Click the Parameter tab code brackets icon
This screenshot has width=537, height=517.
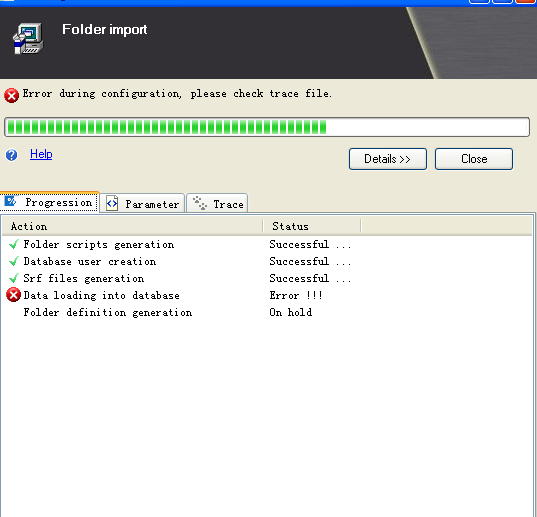click(112, 204)
